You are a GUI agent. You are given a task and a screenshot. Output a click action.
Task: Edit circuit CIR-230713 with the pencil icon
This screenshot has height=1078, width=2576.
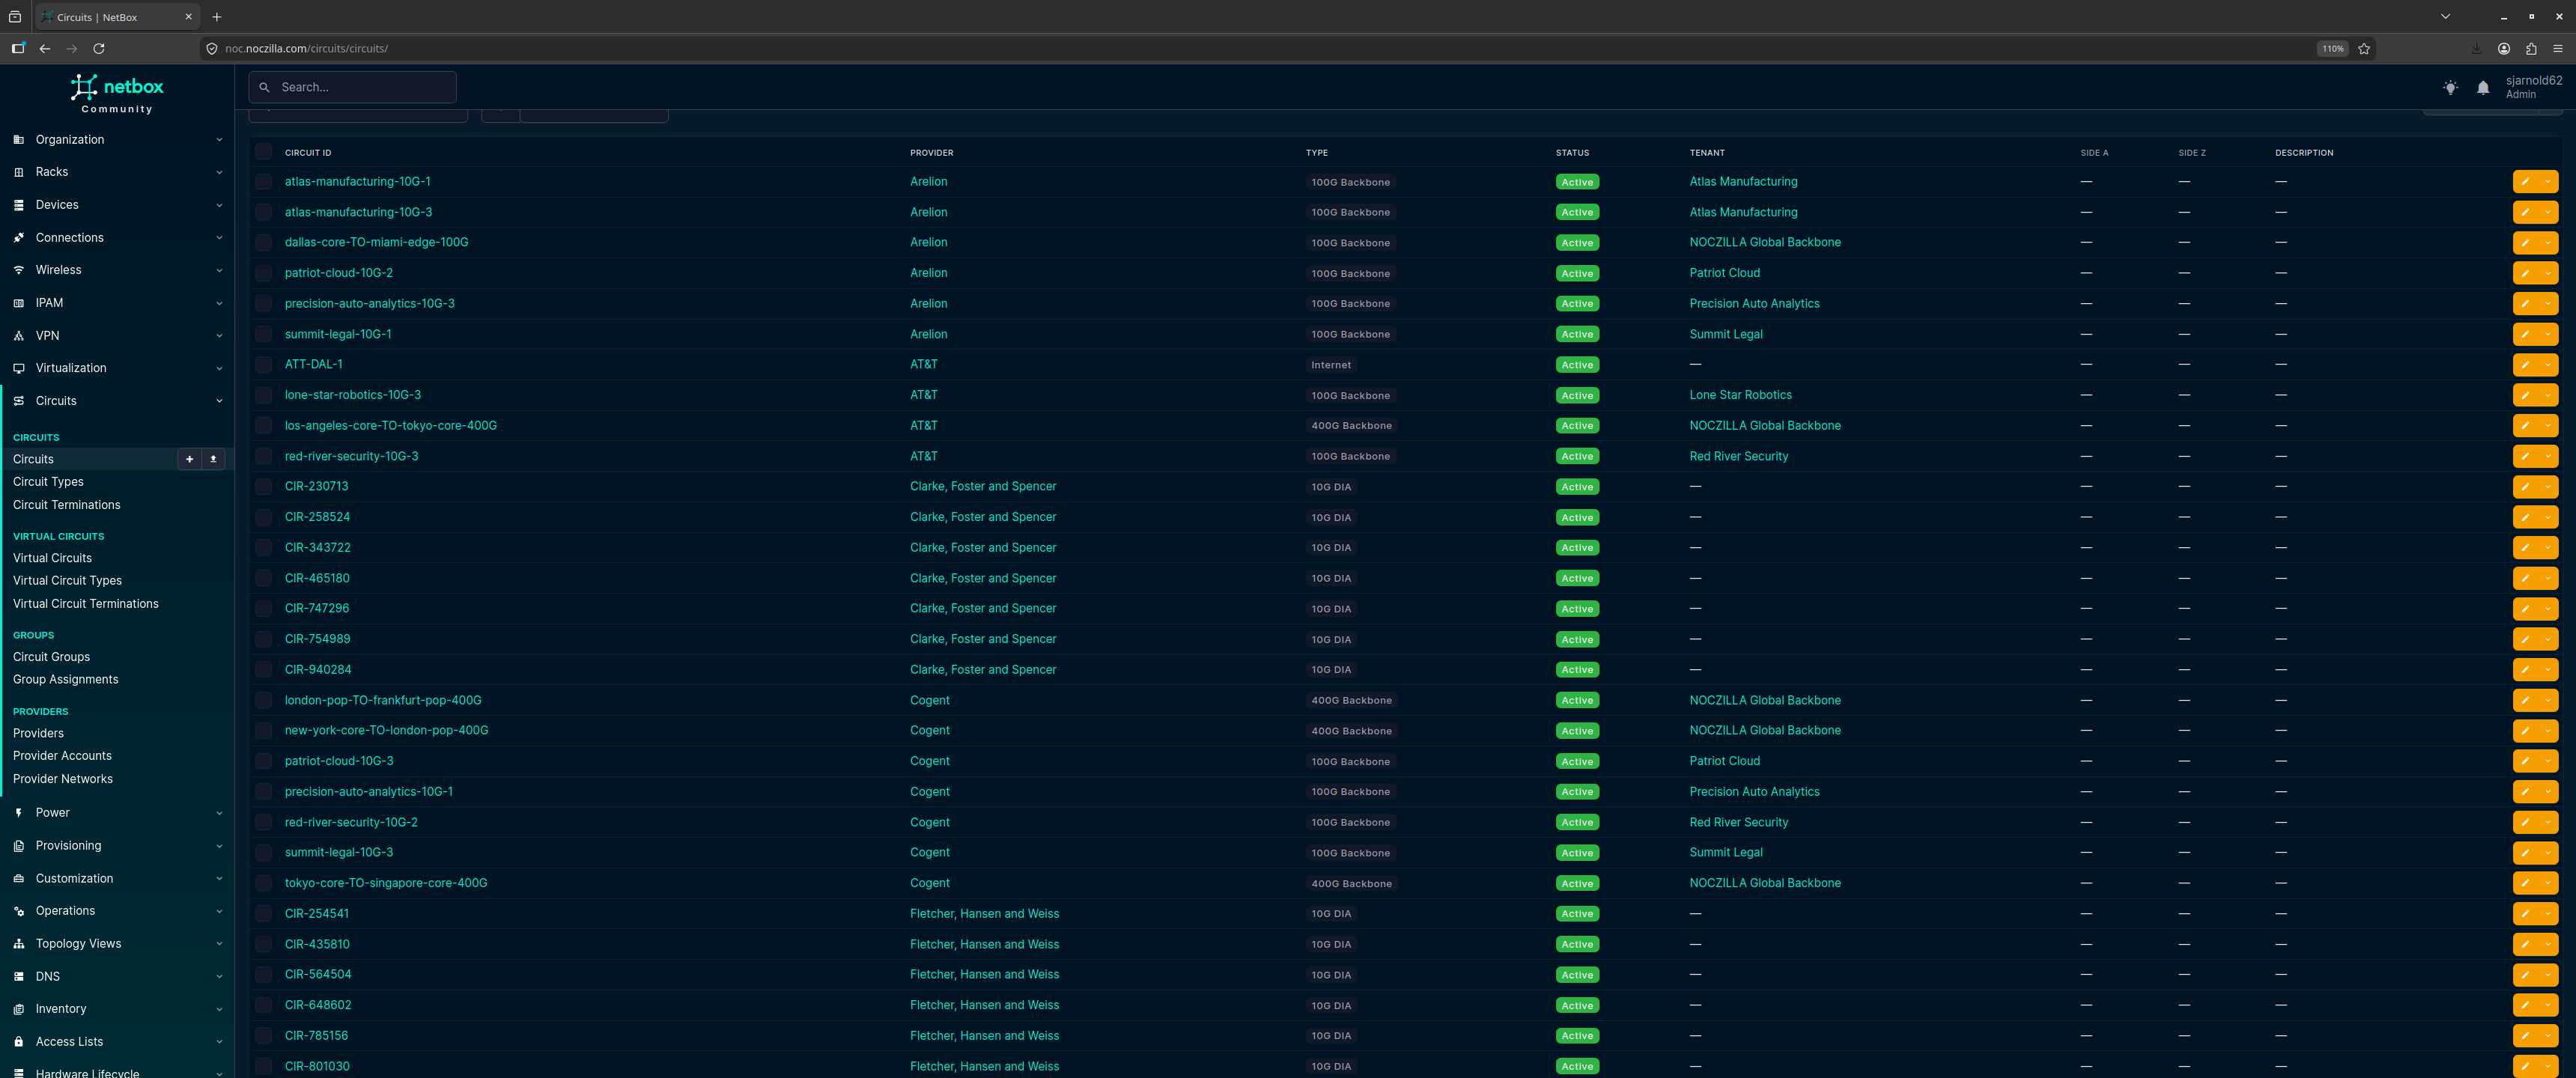(2525, 487)
